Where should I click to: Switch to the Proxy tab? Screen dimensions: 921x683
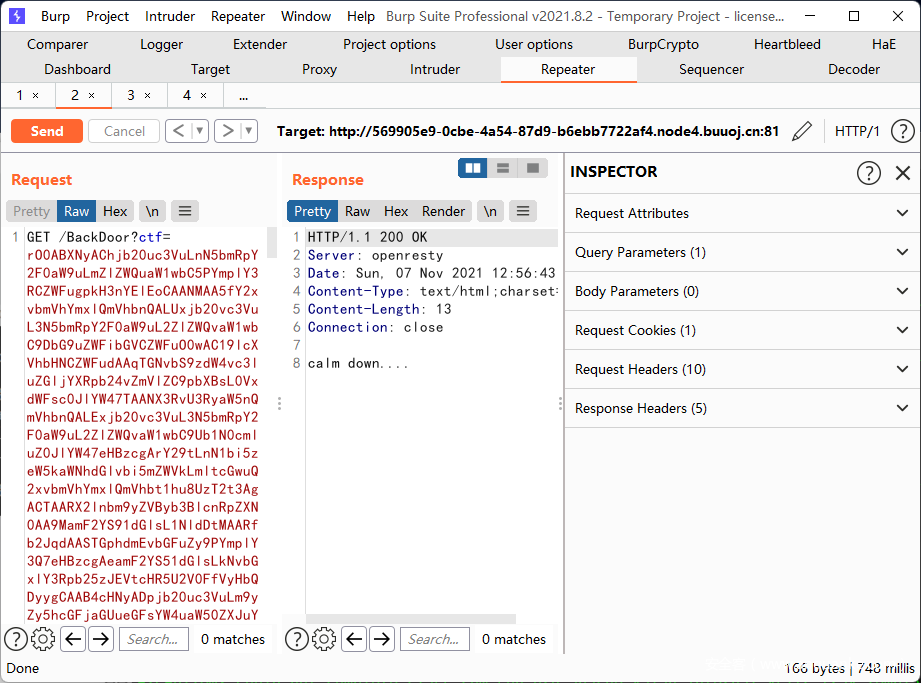(x=320, y=69)
